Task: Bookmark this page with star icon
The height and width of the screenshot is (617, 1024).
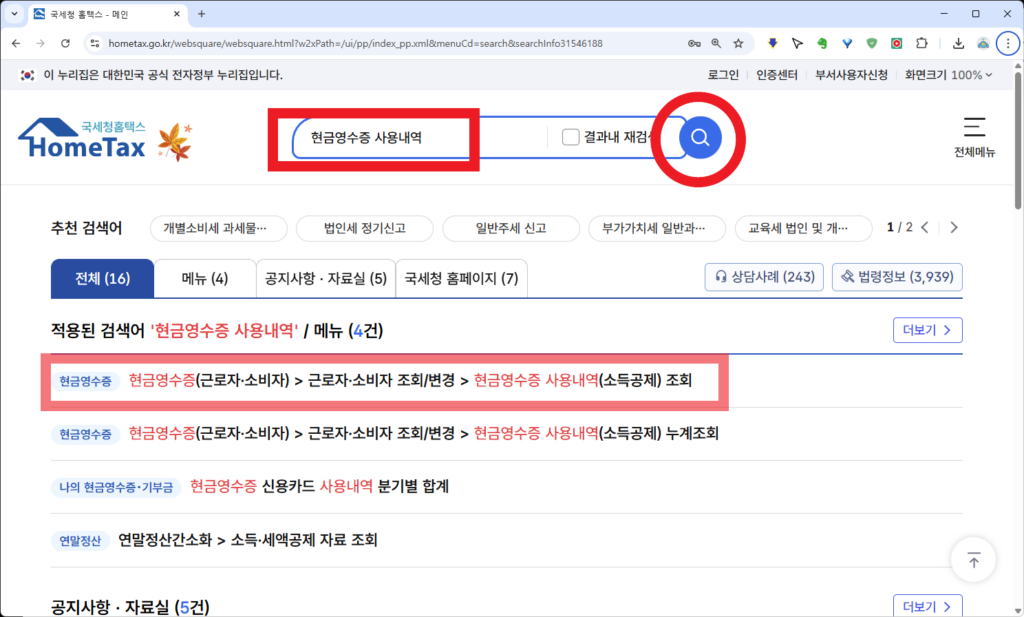Action: tap(738, 44)
